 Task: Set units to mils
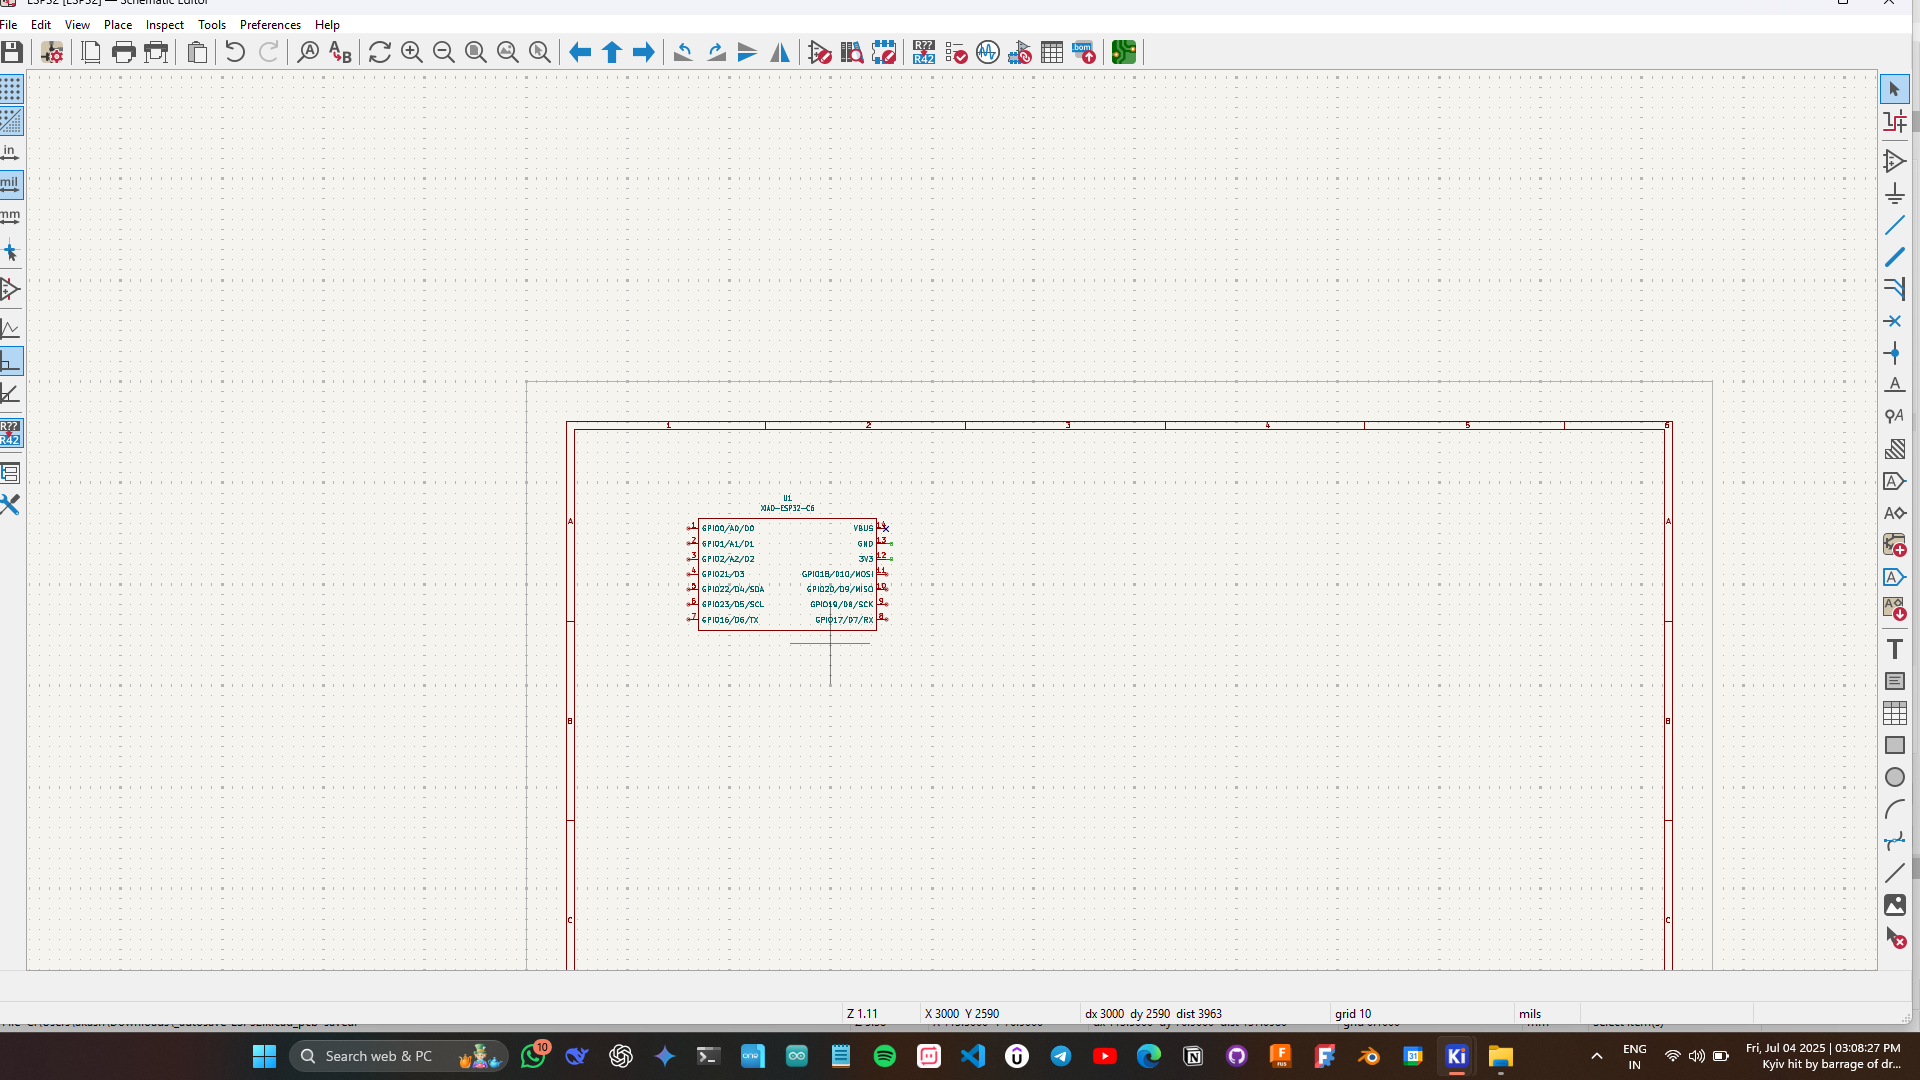[x=11, y=185]
